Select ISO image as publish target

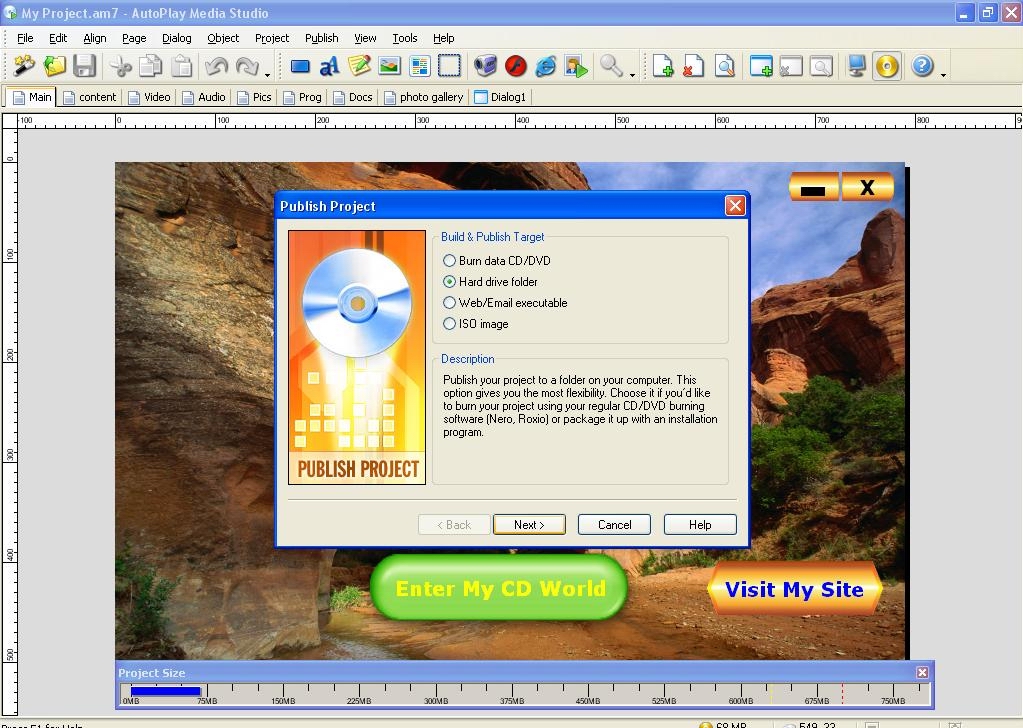click(x=450, y=324)
